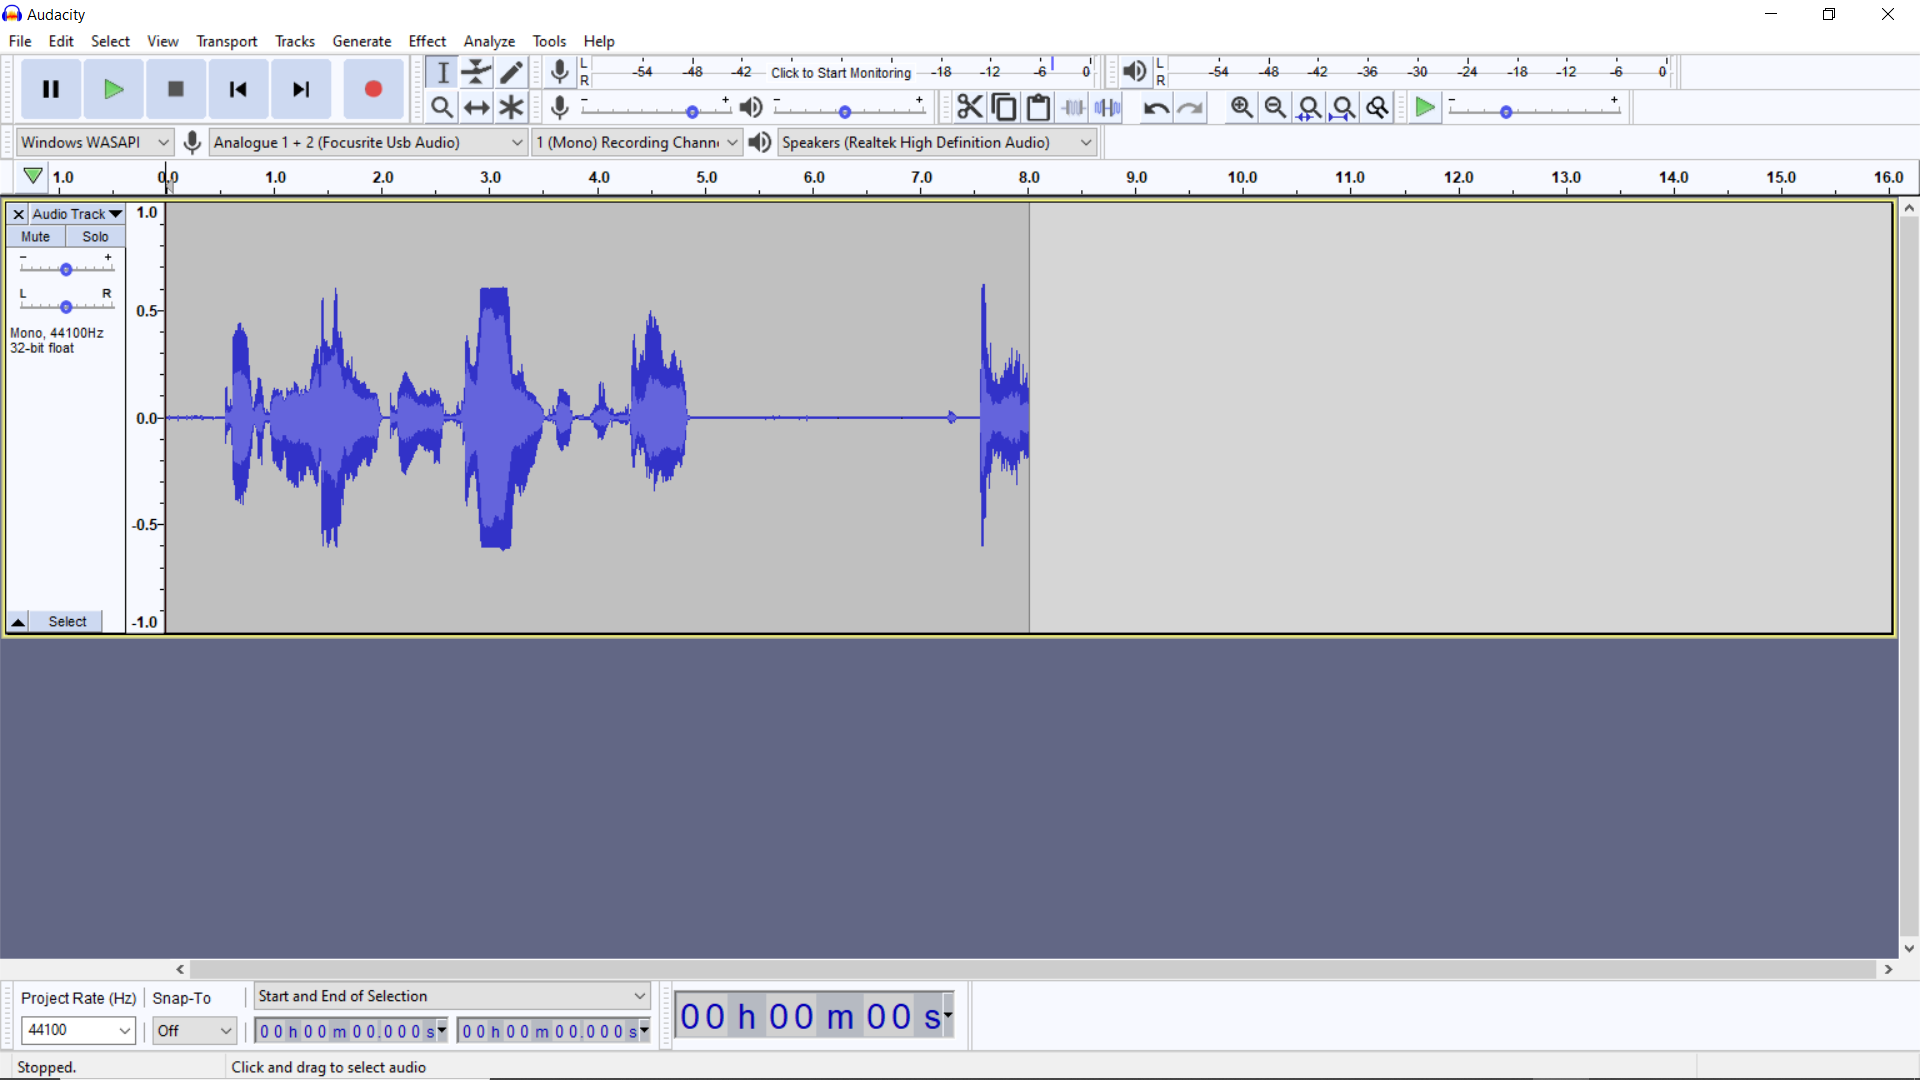Click the Trim audio outside selection icon

1073,108
